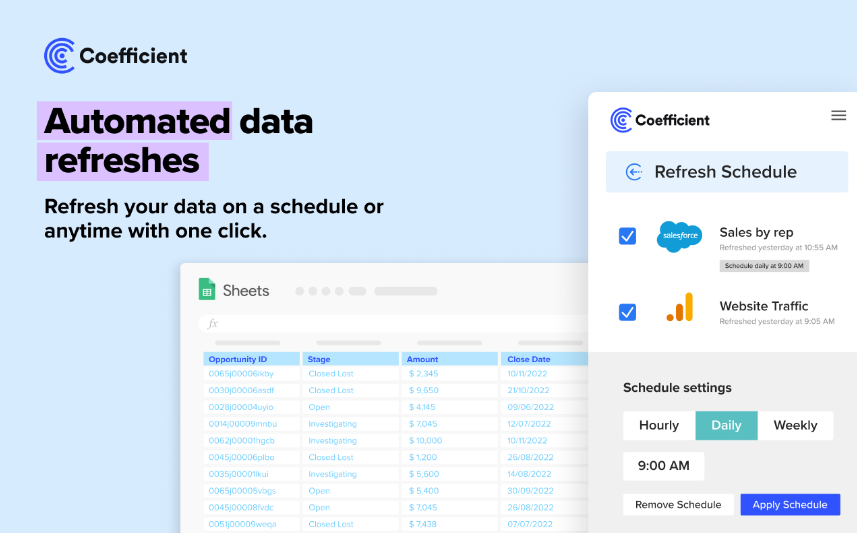Select the $ 5,400 amount cell
Viewport: 857px width, 533px height.
(450, 491)
